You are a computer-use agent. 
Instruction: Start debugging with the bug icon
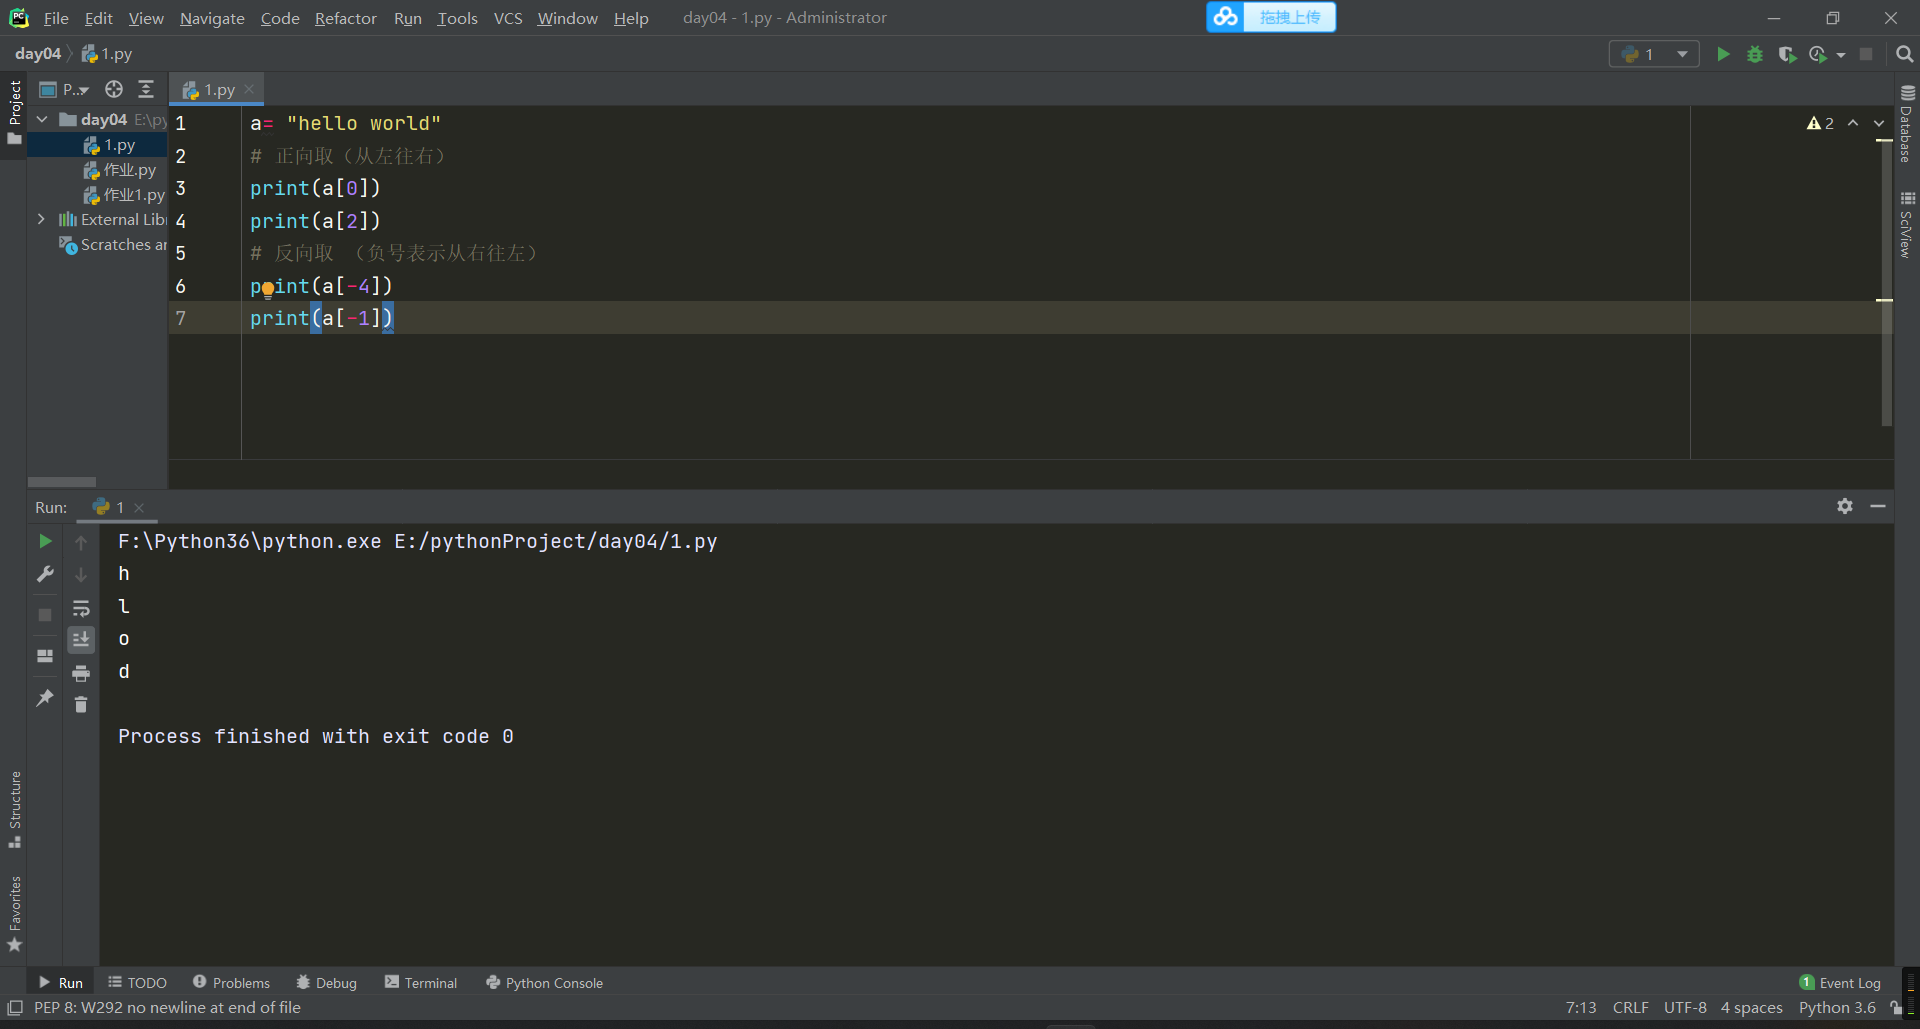coord(1755,54)
